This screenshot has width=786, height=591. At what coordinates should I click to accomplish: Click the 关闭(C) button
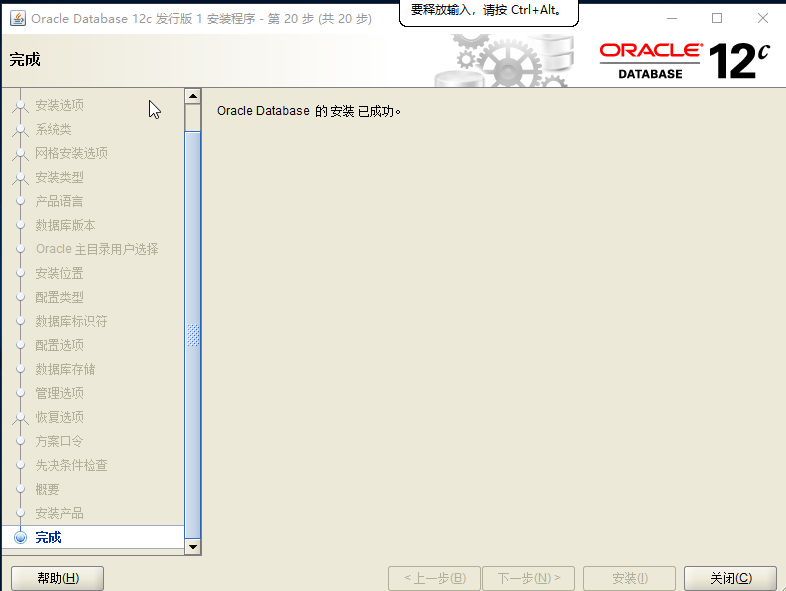point(730,578)
